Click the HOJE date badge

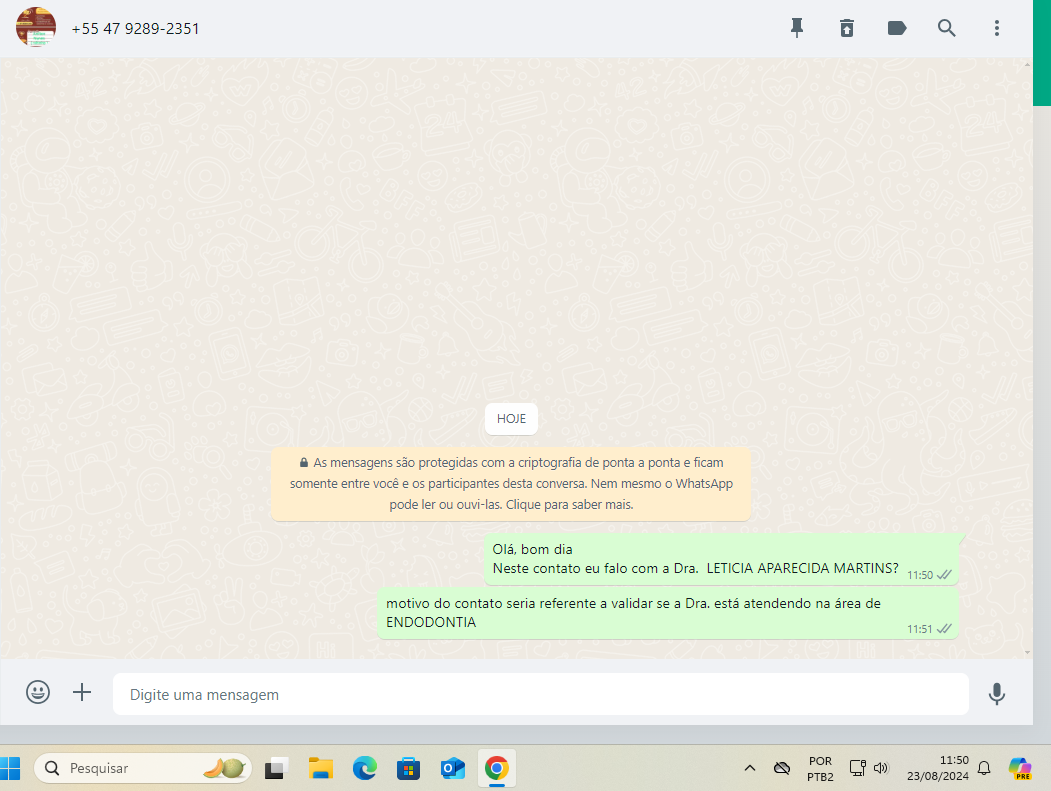[511, 419]
